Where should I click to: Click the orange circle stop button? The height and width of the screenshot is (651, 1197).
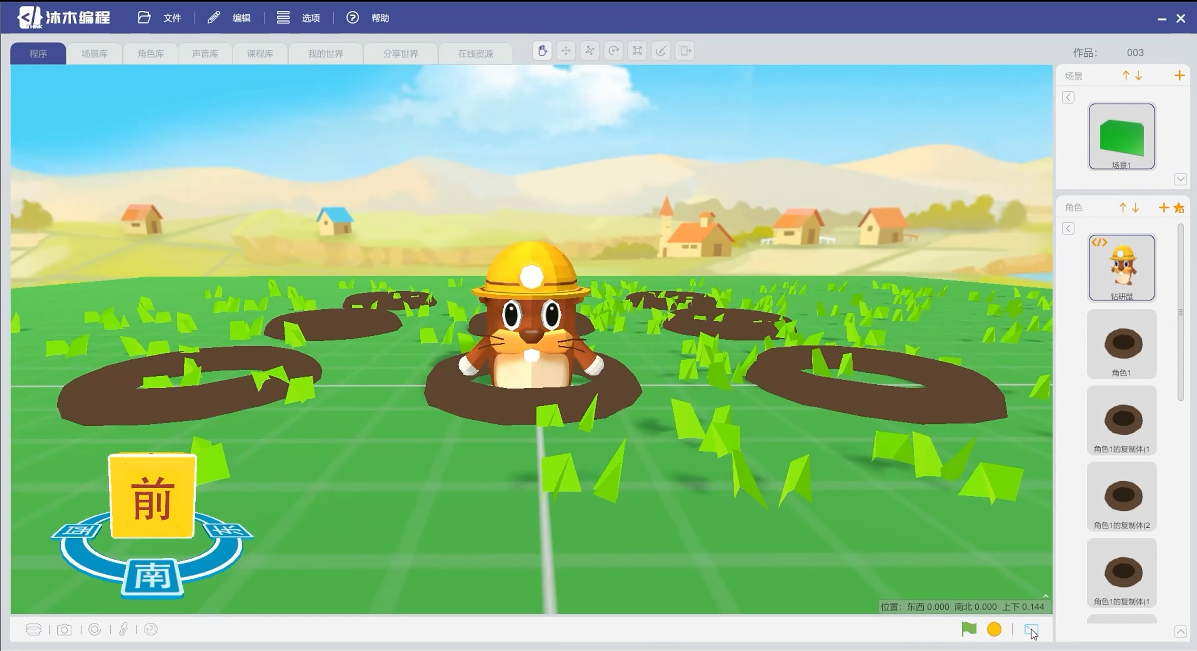click(994, 630)
